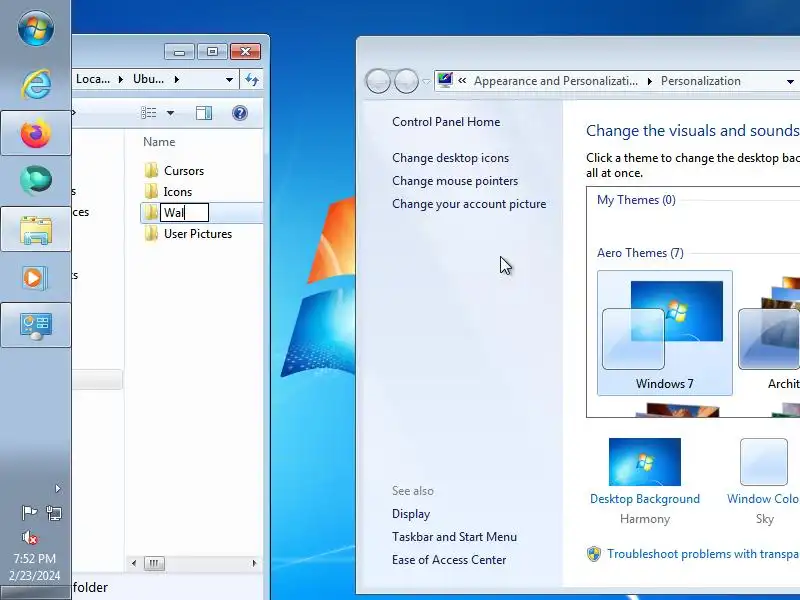800x600 pixels.
Task: Open the Windows Start orb
Action: [x=36, y=28]
